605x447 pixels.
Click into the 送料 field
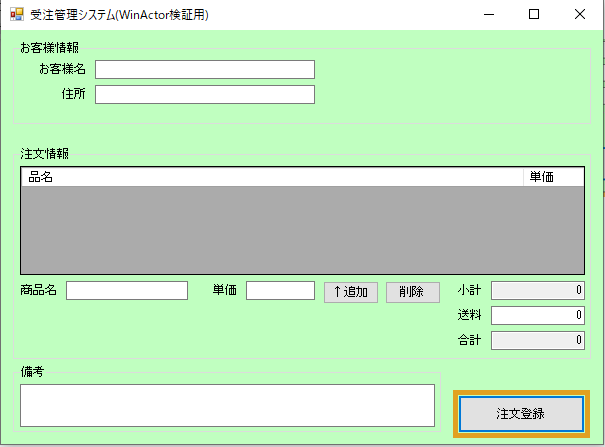click(537, 316)
